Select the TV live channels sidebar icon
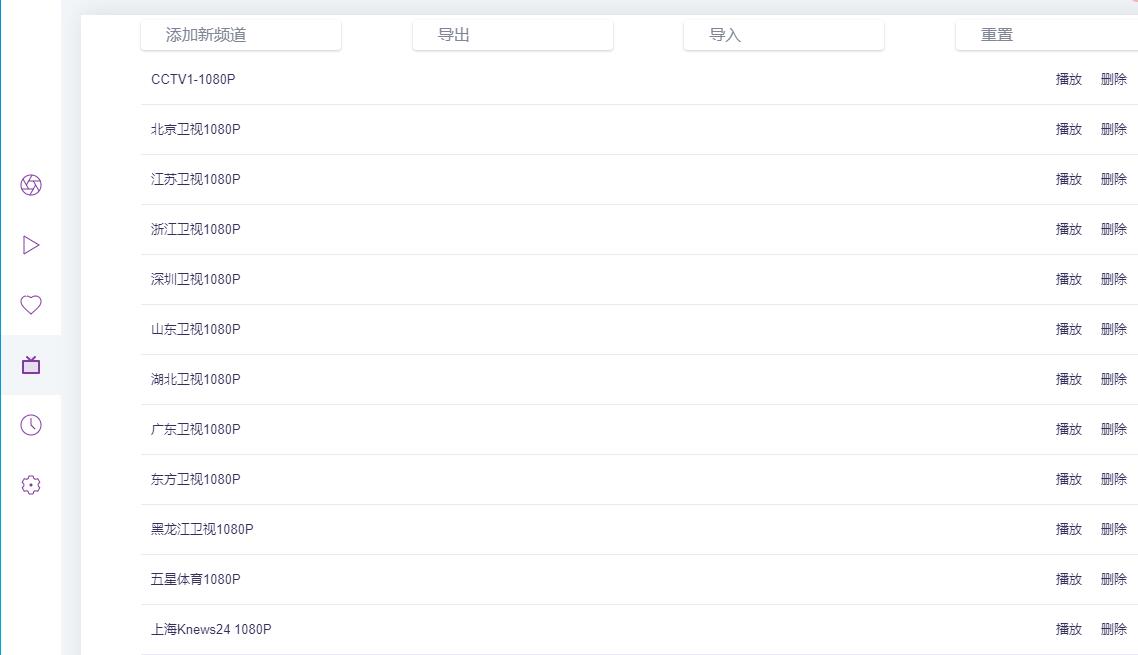The width and height of the screenshot is (1138, 655). (x=30, y=365)
